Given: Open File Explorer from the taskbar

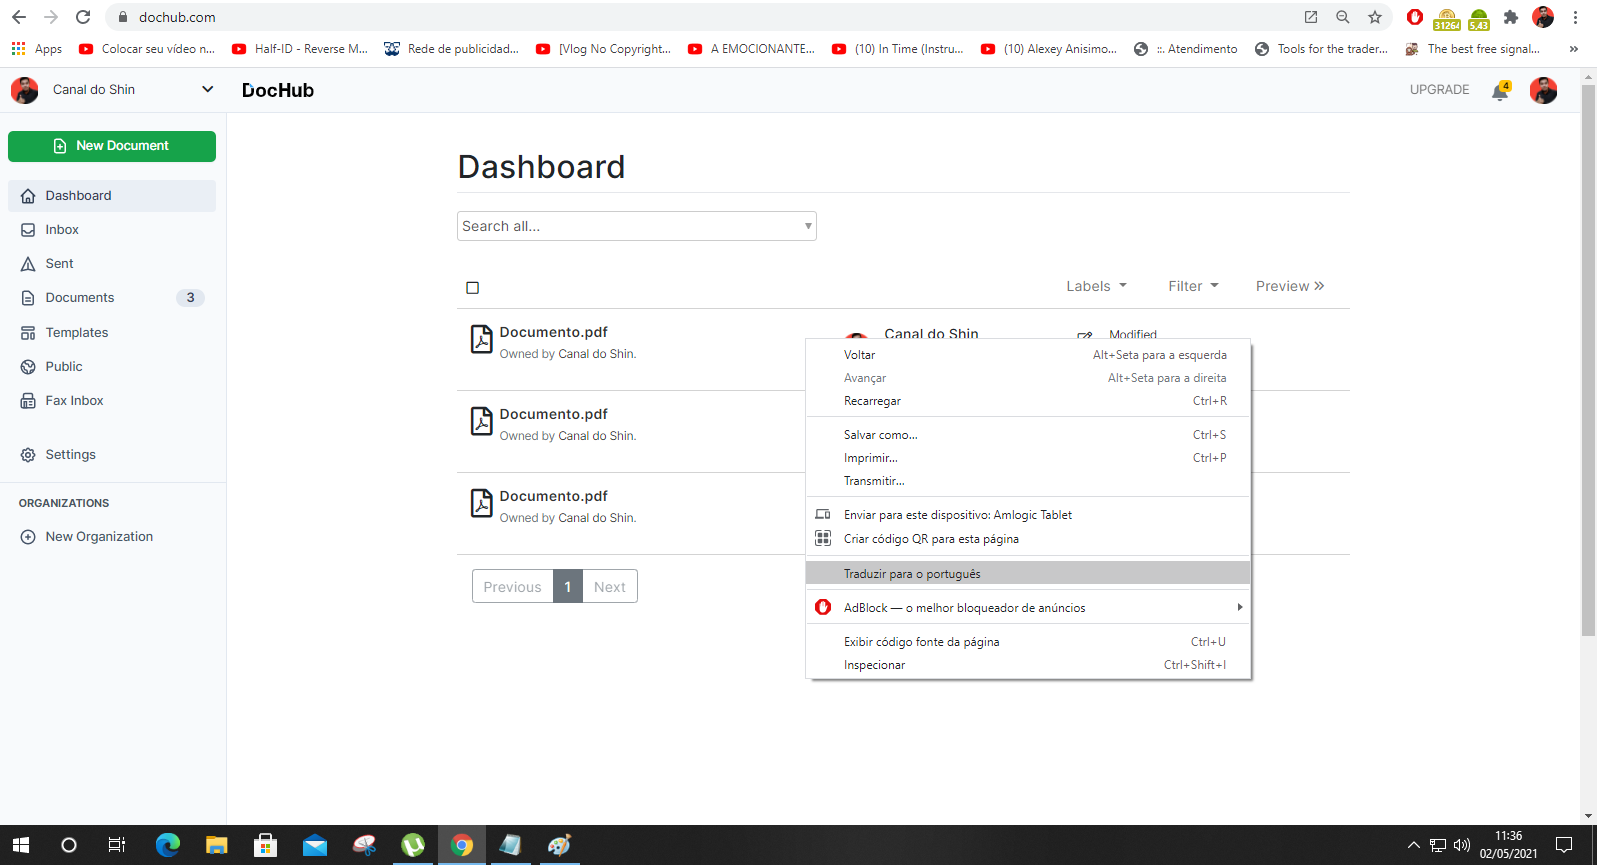Looking at the screenshot, I should coord(217,845).
